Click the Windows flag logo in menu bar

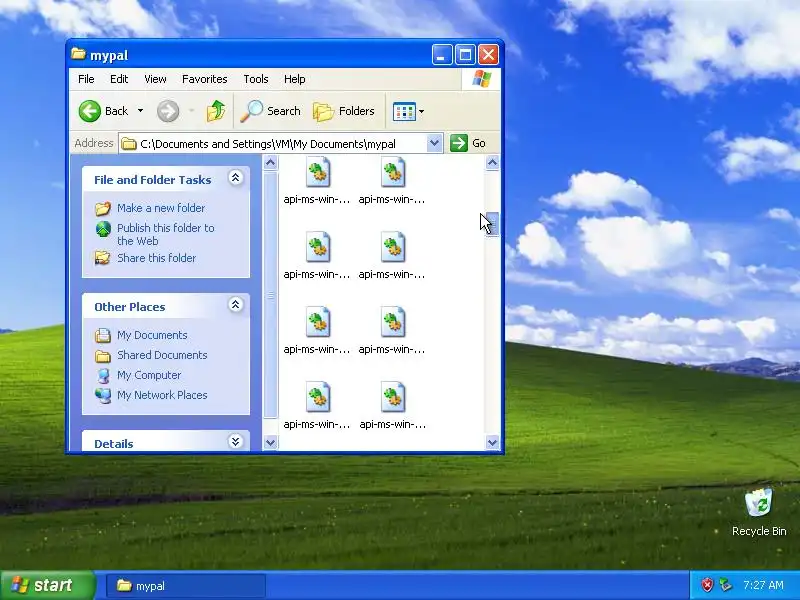click(x=482, y=79)
